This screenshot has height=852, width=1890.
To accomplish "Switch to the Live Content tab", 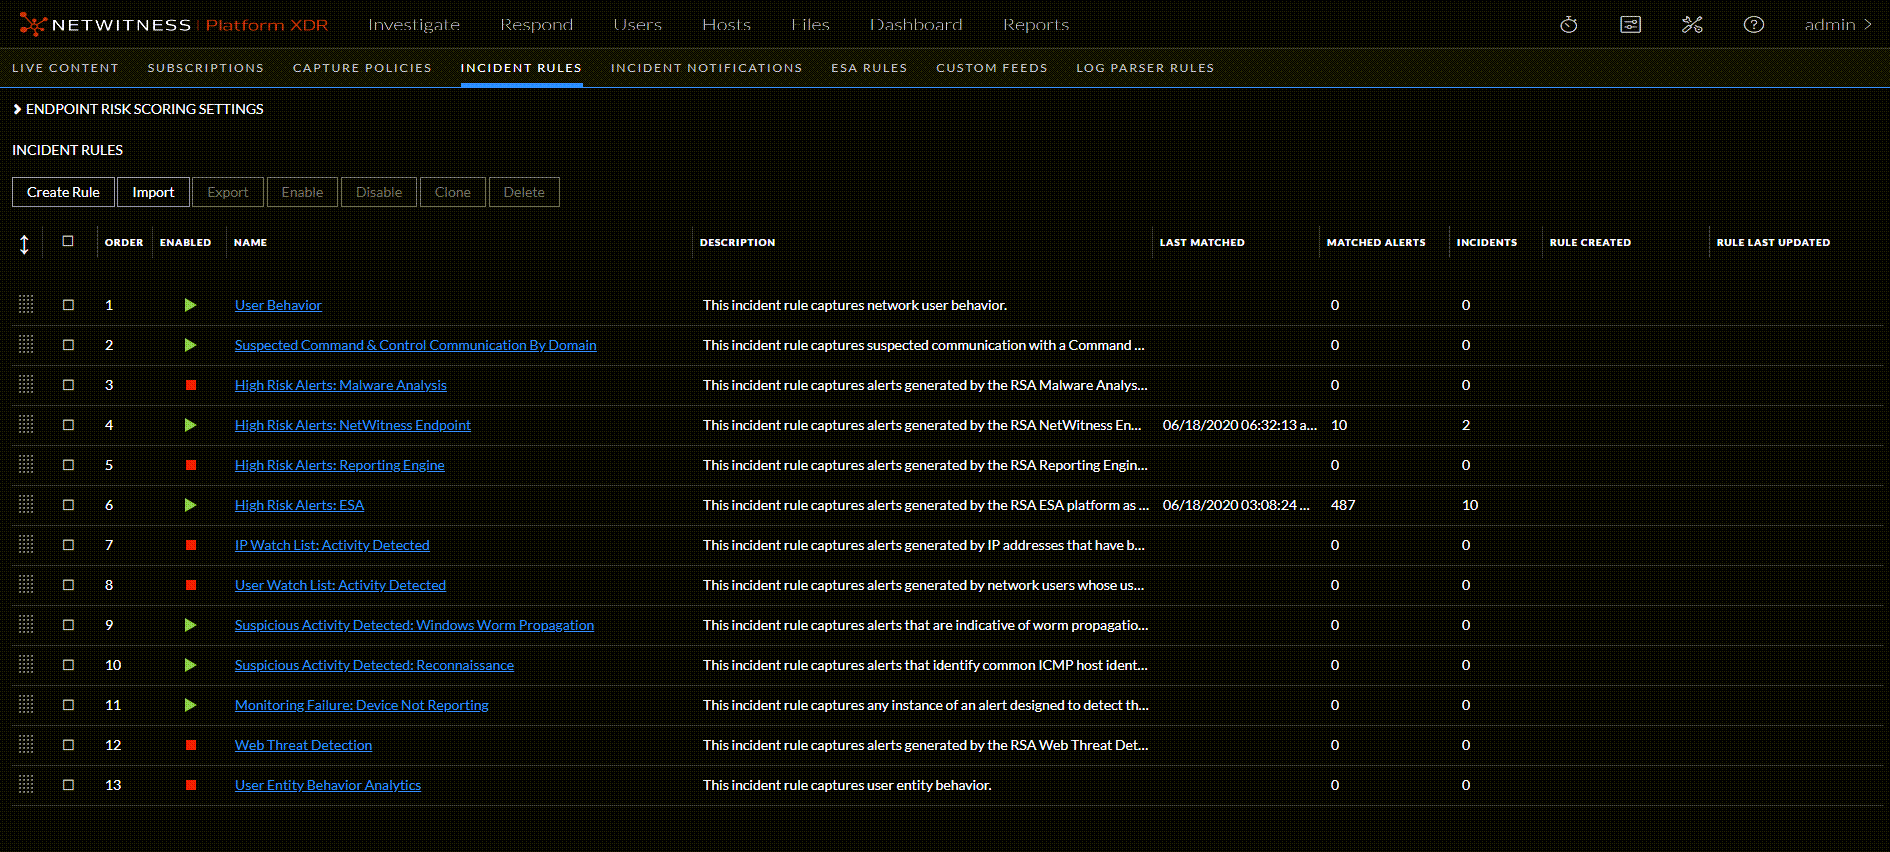I will coord(65,68).
